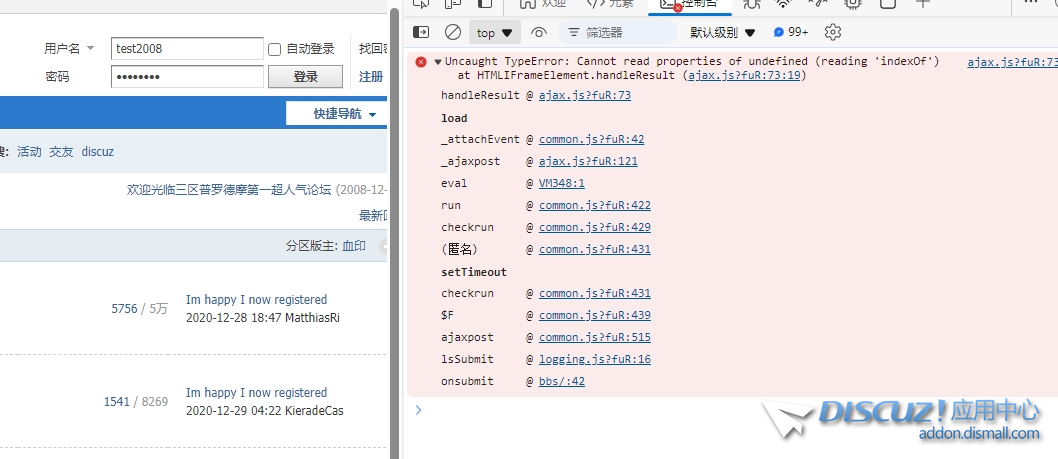1058x459 pixels.
Task: Click the password input field
Action: point(187,77)
